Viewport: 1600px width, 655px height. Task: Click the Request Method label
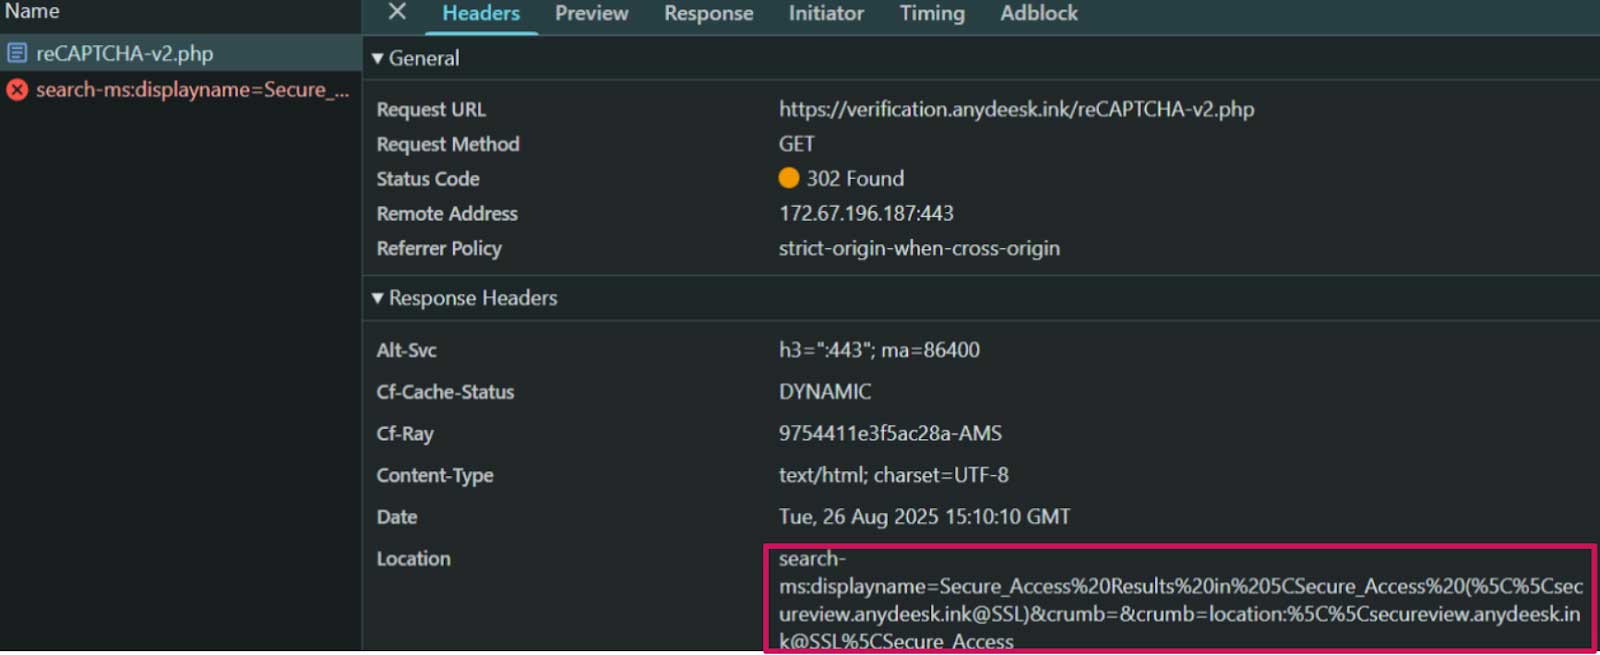tap(448, 144)
